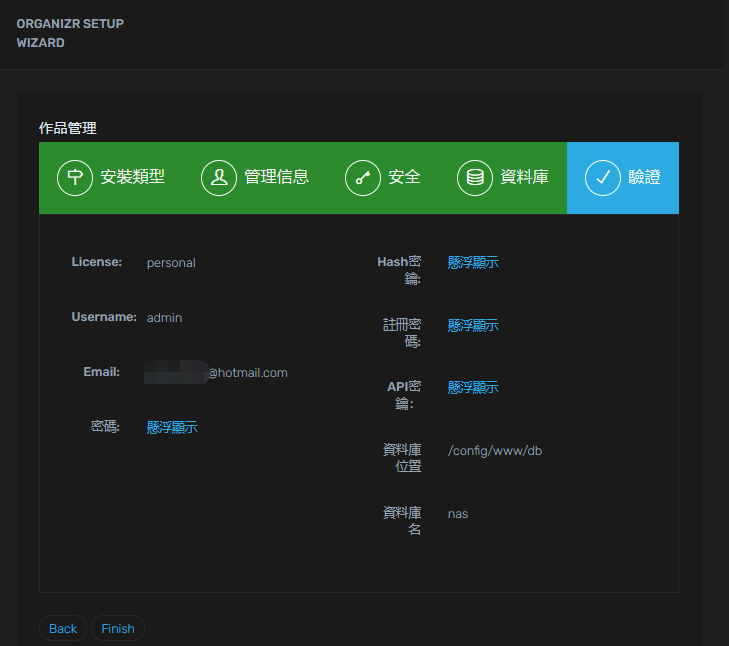Click the license value 'personal'
The width and height of the screenshot is (729, 646).
tap(171, 263)
